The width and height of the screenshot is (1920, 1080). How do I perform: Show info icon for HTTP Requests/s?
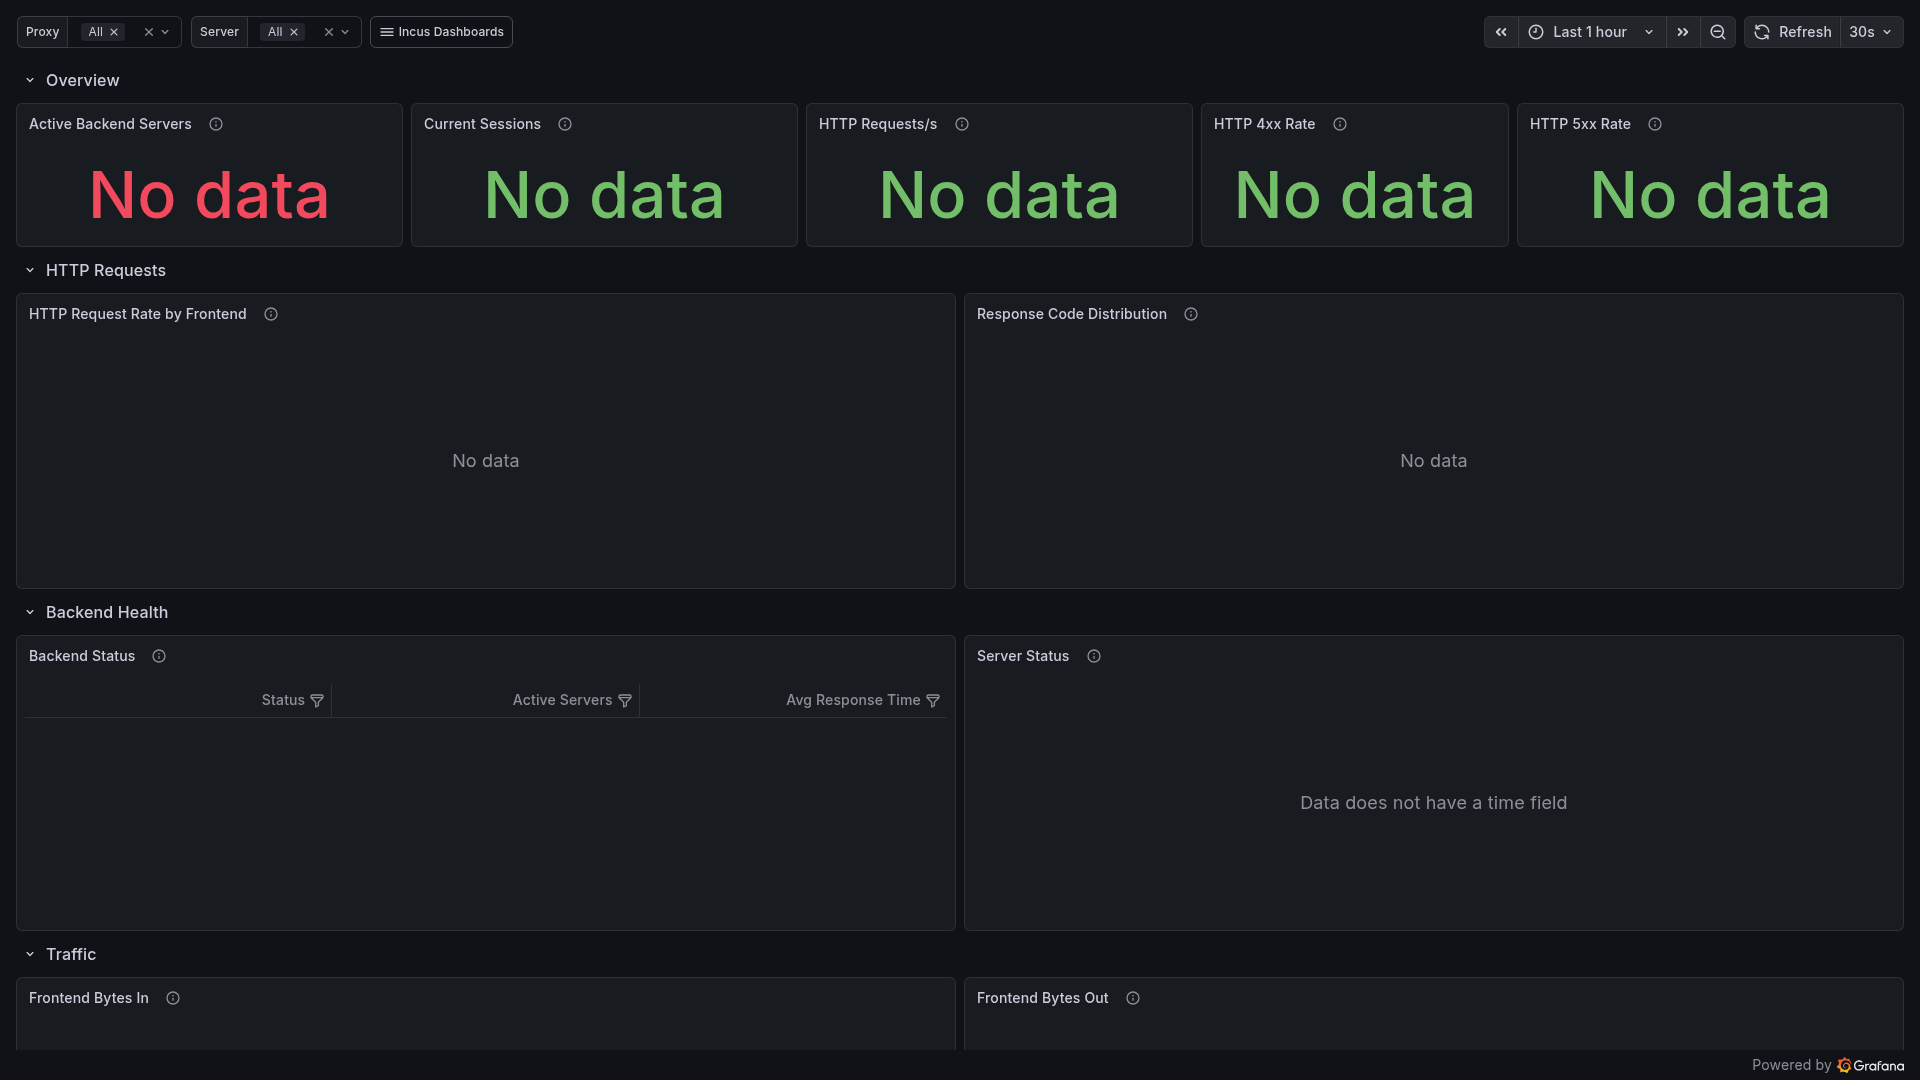pos(962,124)
